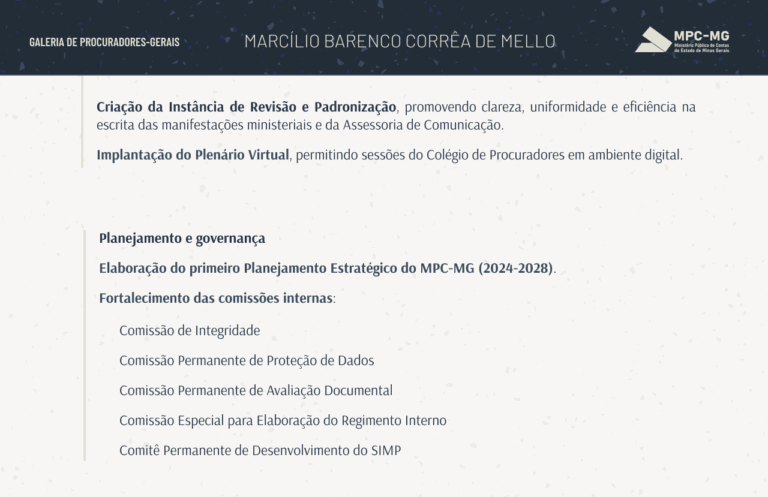This screenshot has width=768, height=497.
Task: Select the Comissão de Integridade item
Action: click(189, 330)
